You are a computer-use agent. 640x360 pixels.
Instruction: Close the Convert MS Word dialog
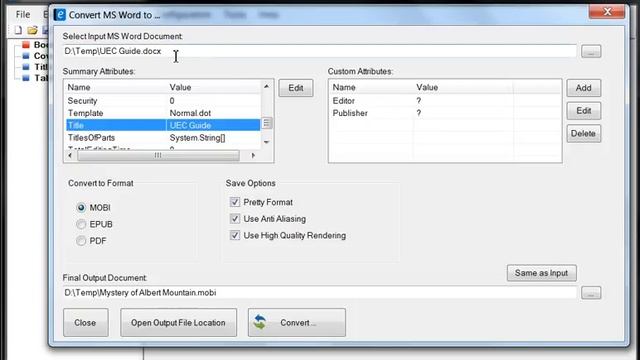(x=607, y=11)
